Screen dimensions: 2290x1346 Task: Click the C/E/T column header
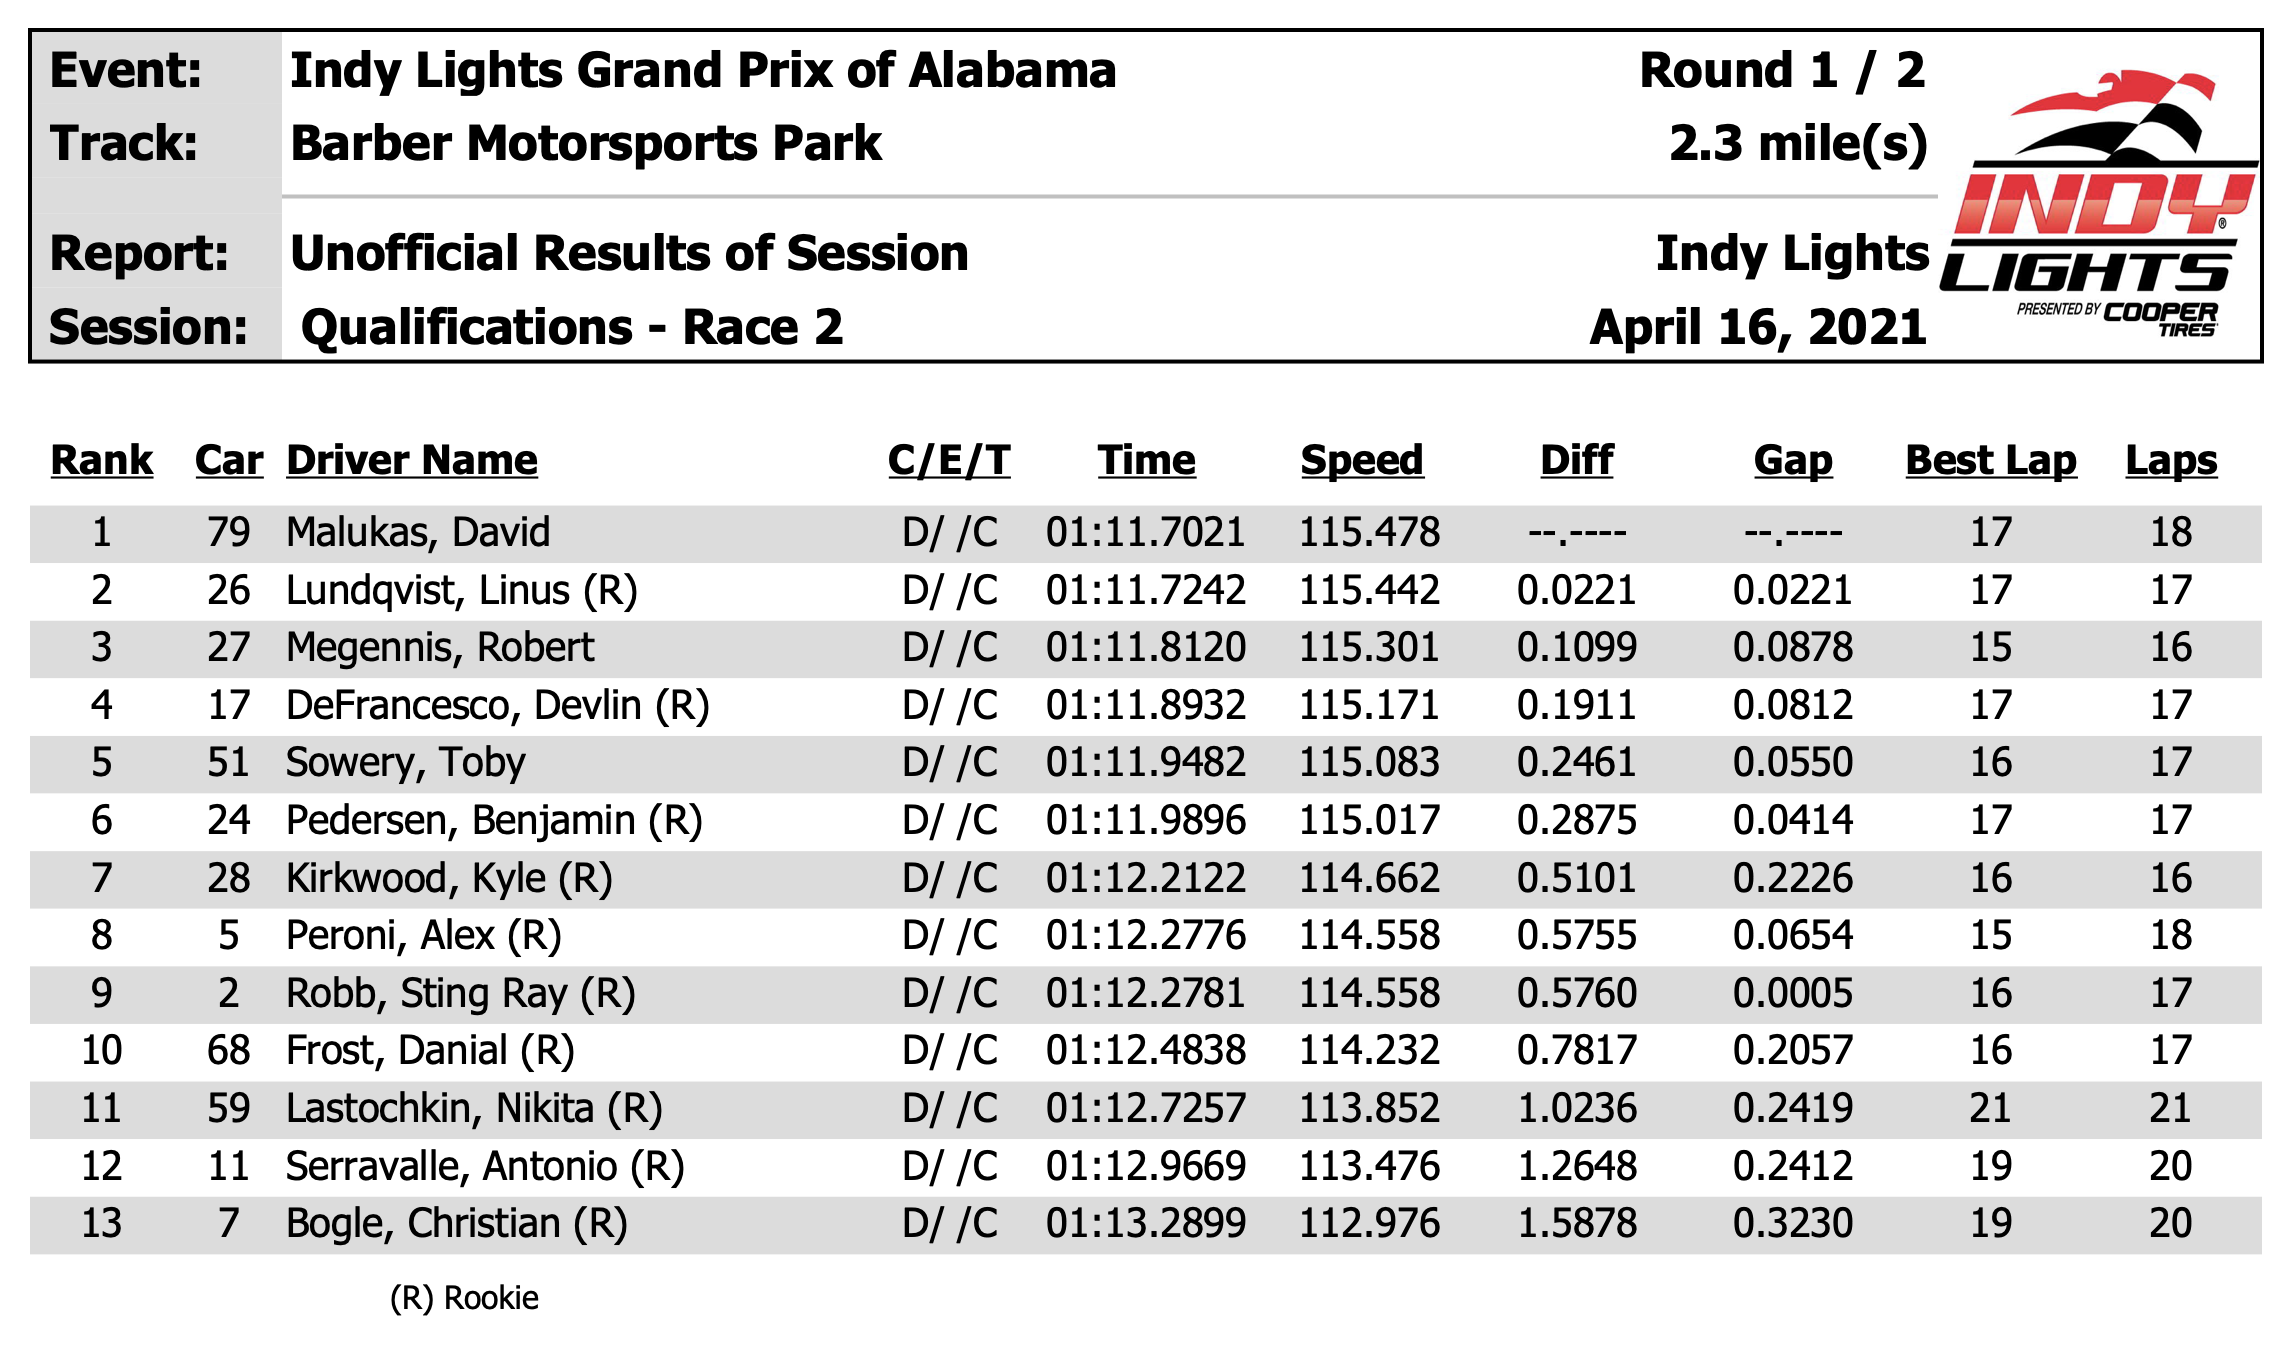click(x=949, y=461)
